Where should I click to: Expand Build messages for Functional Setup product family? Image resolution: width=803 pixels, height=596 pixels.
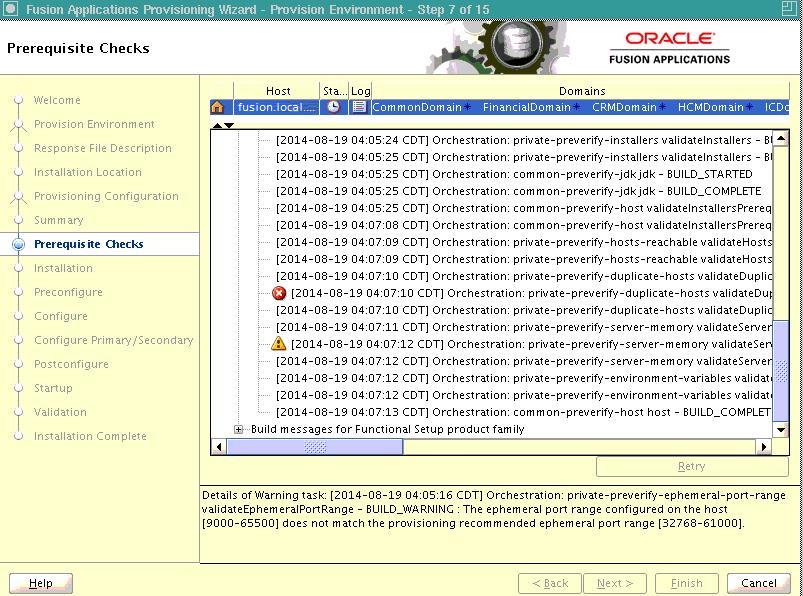[x=239, y=429]
